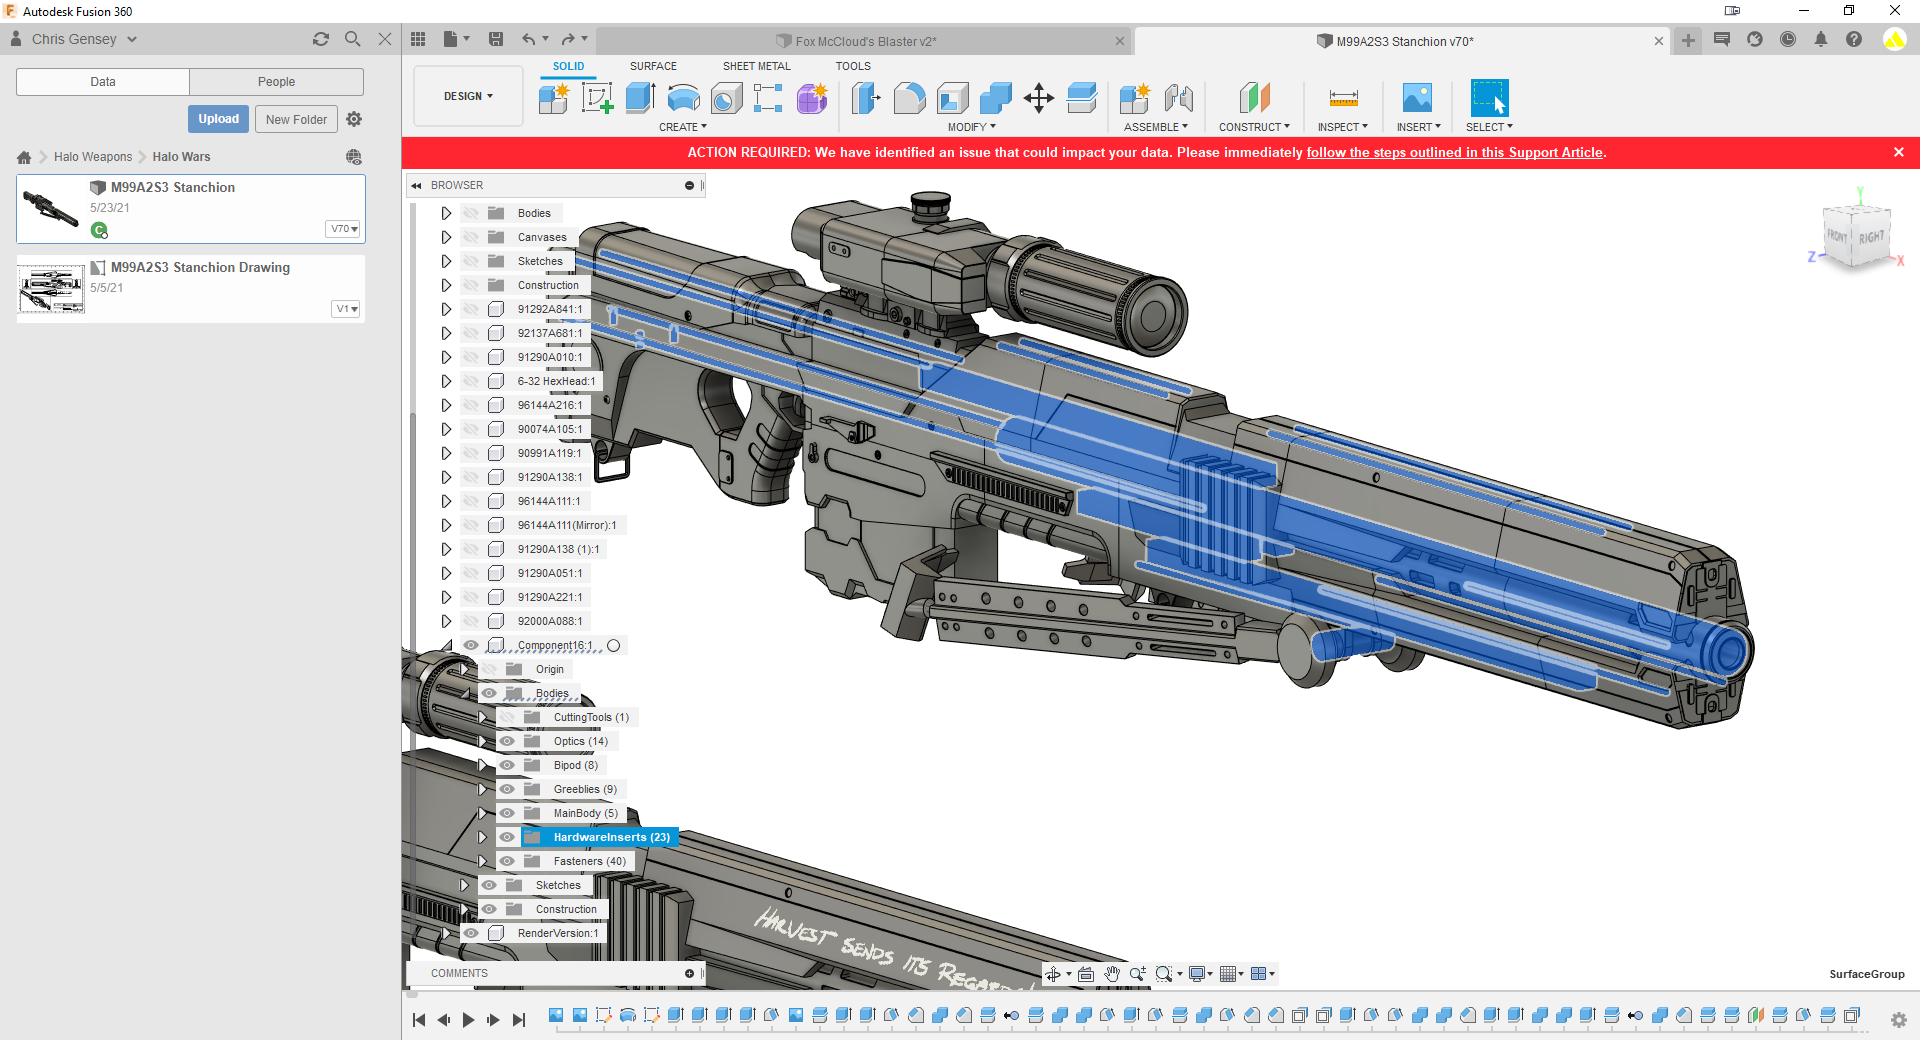Activate the Move/Copy tool

pos(1039,98)
